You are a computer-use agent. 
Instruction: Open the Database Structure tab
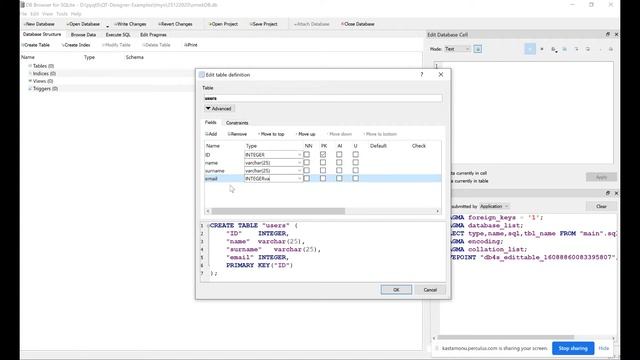pos(42,34)
